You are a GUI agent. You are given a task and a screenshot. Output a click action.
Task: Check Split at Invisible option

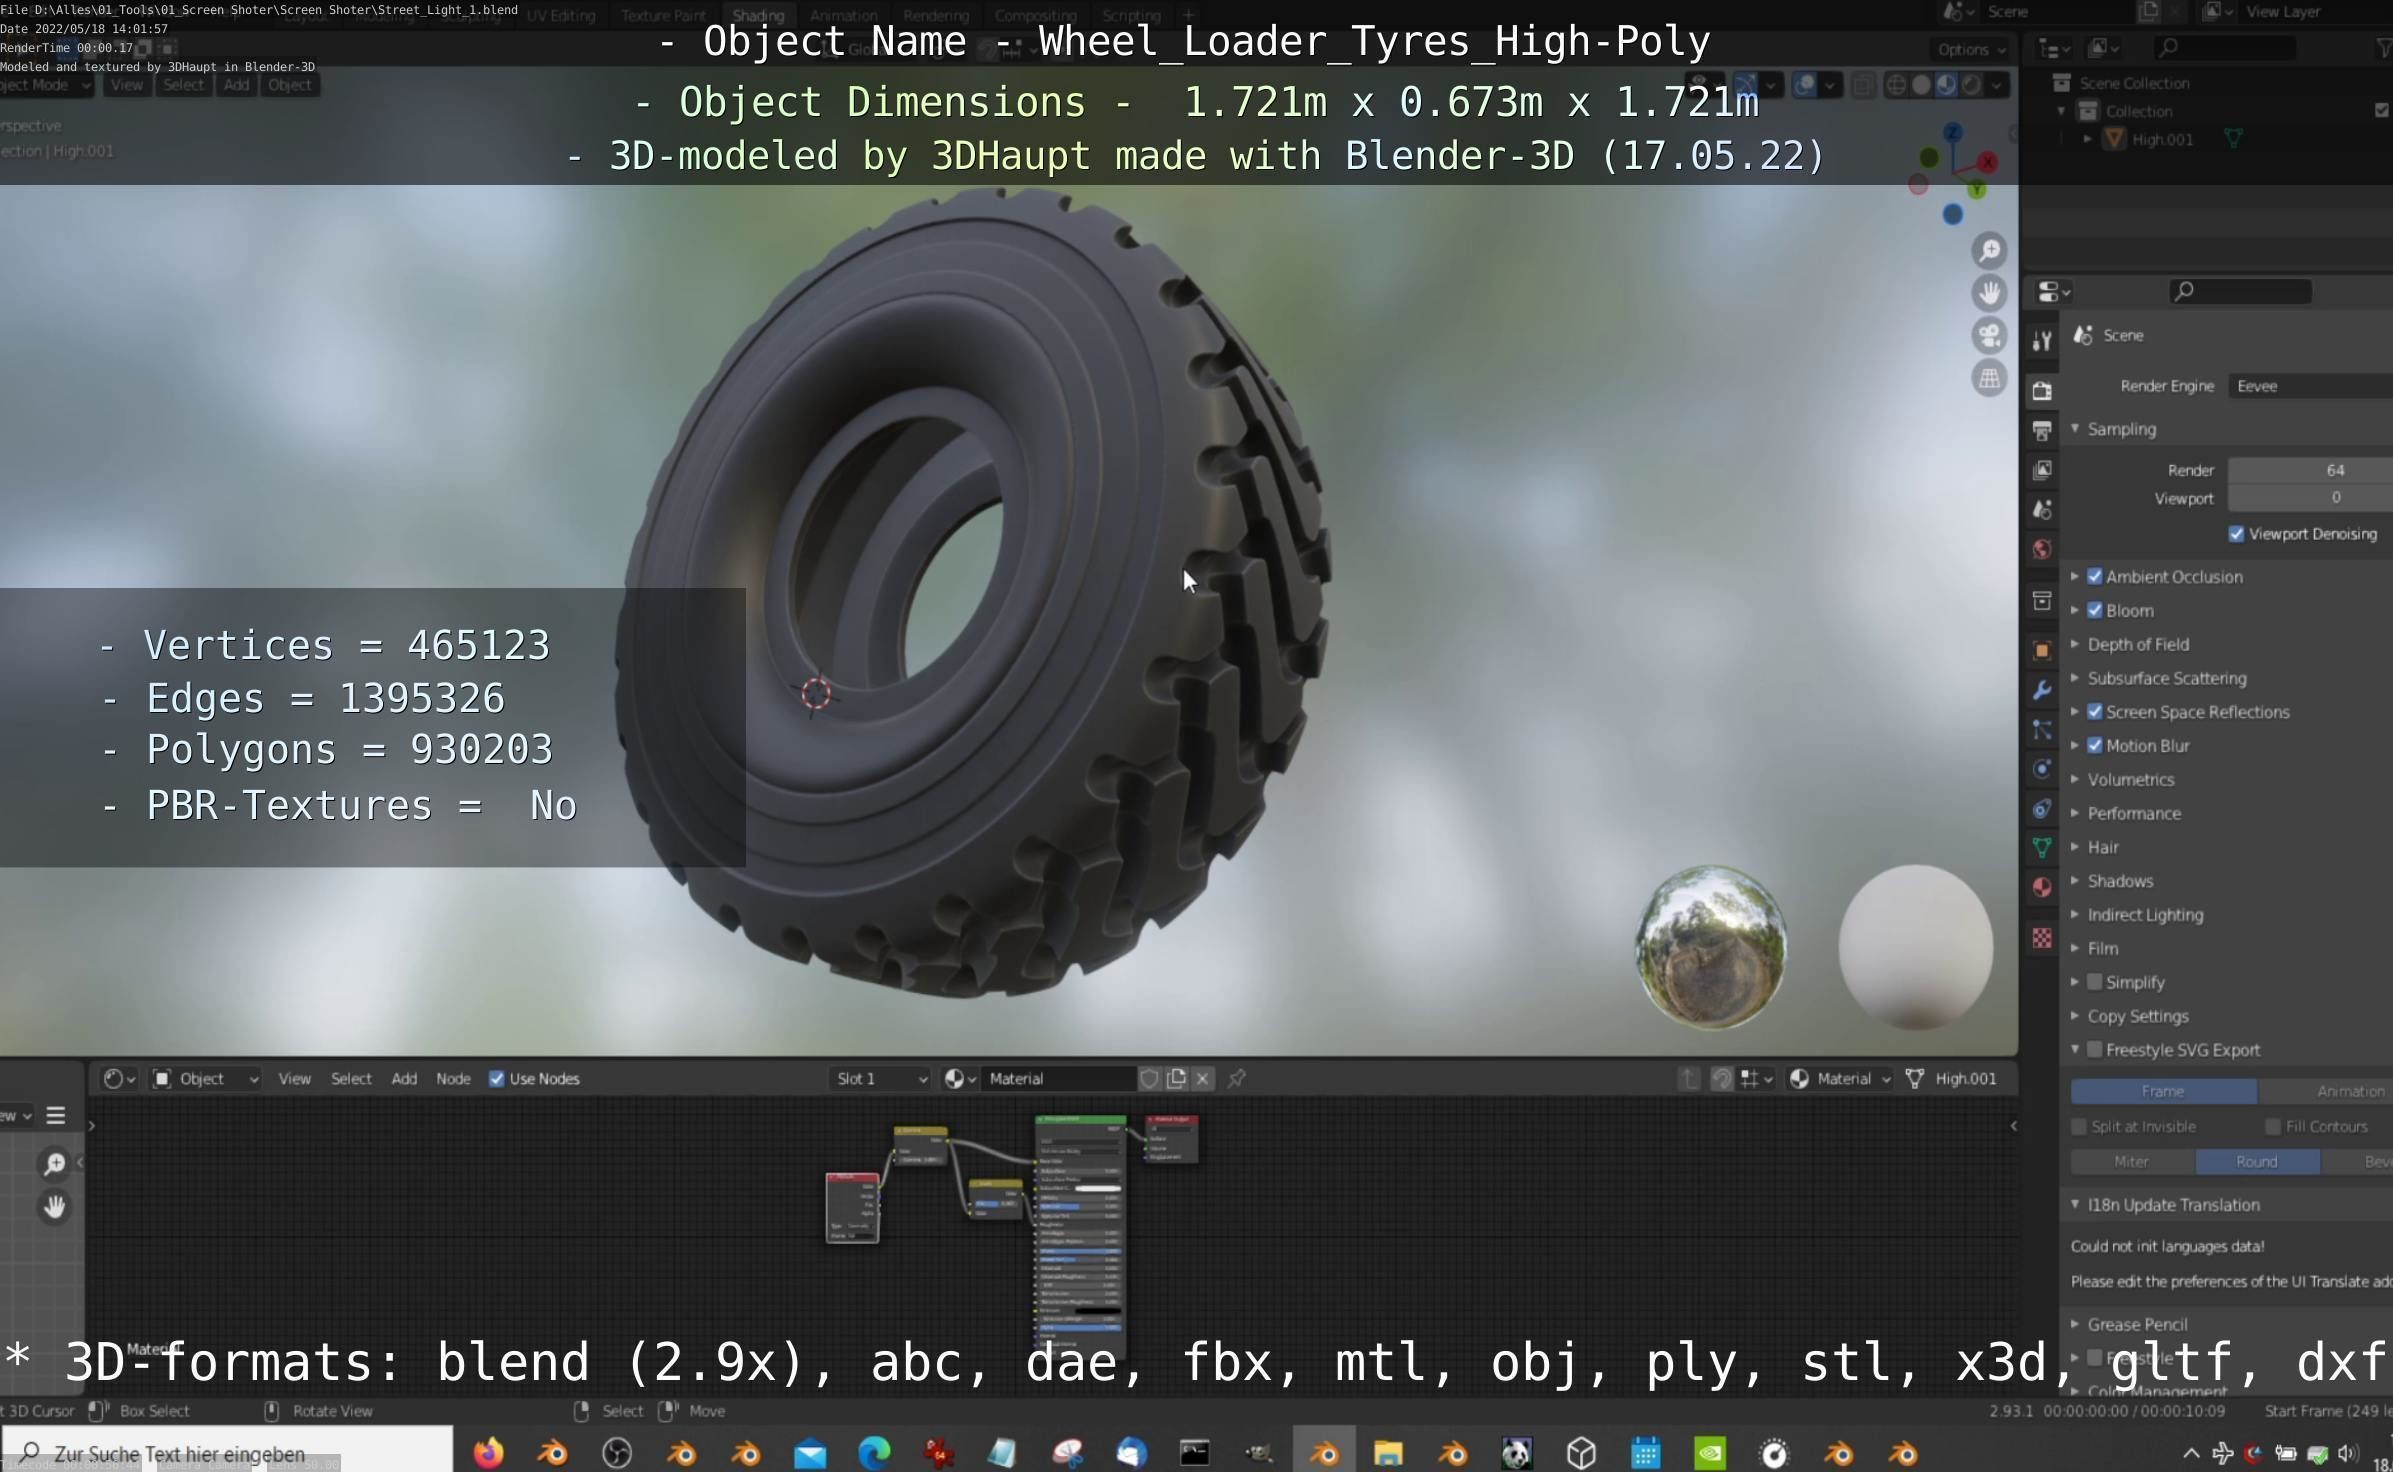[x=2079, y=1127]
